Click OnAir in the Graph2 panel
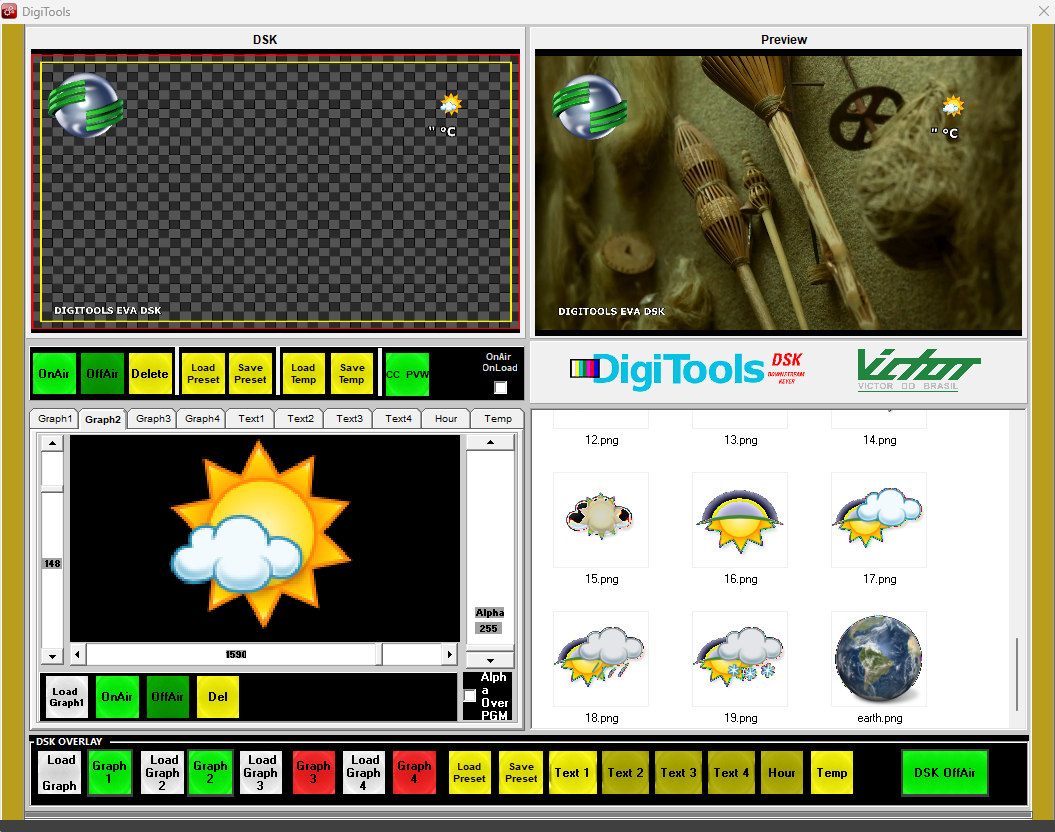The image size is (1055, 832). (117, 697)
